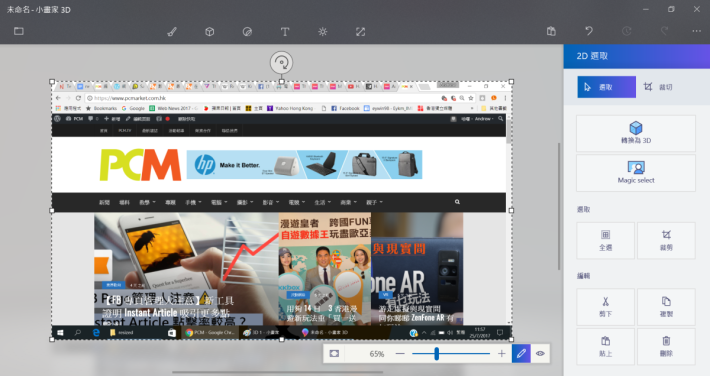Click the Paste icon in the top toolbar
This screenshot has height=376, width=710.
coord(551,31)
